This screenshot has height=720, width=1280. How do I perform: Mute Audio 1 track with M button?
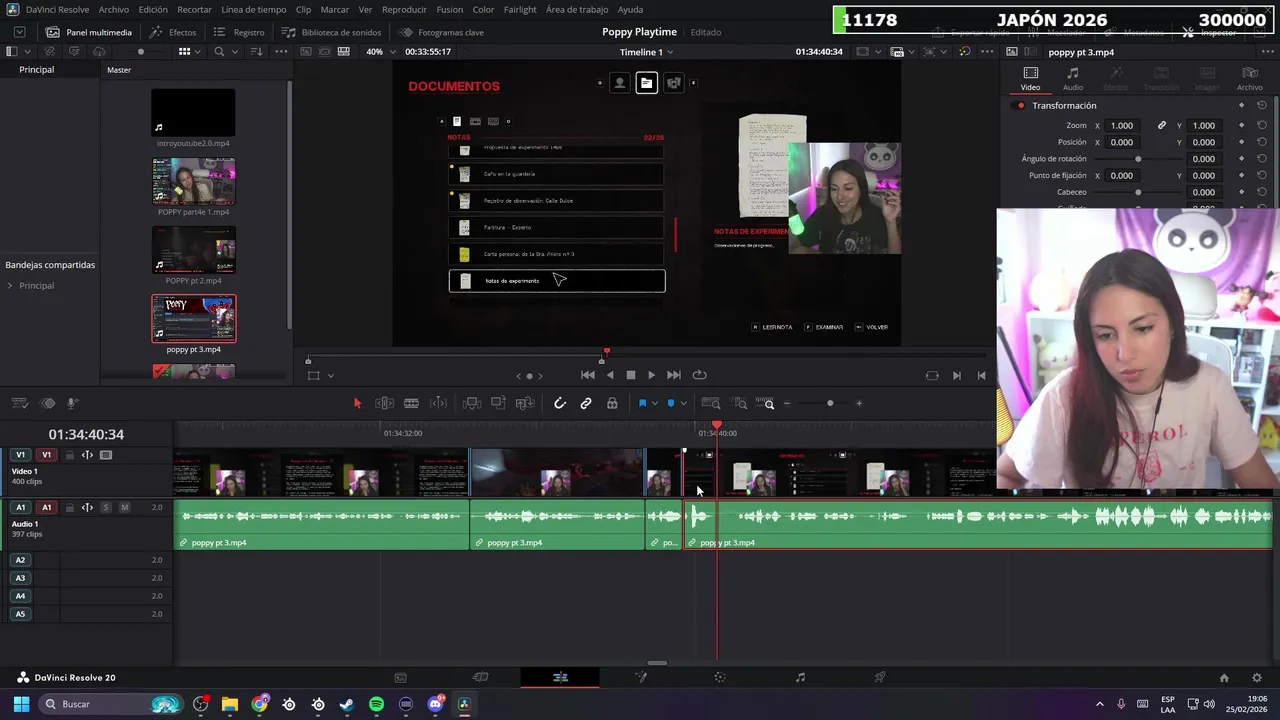(x=124, y=507)
